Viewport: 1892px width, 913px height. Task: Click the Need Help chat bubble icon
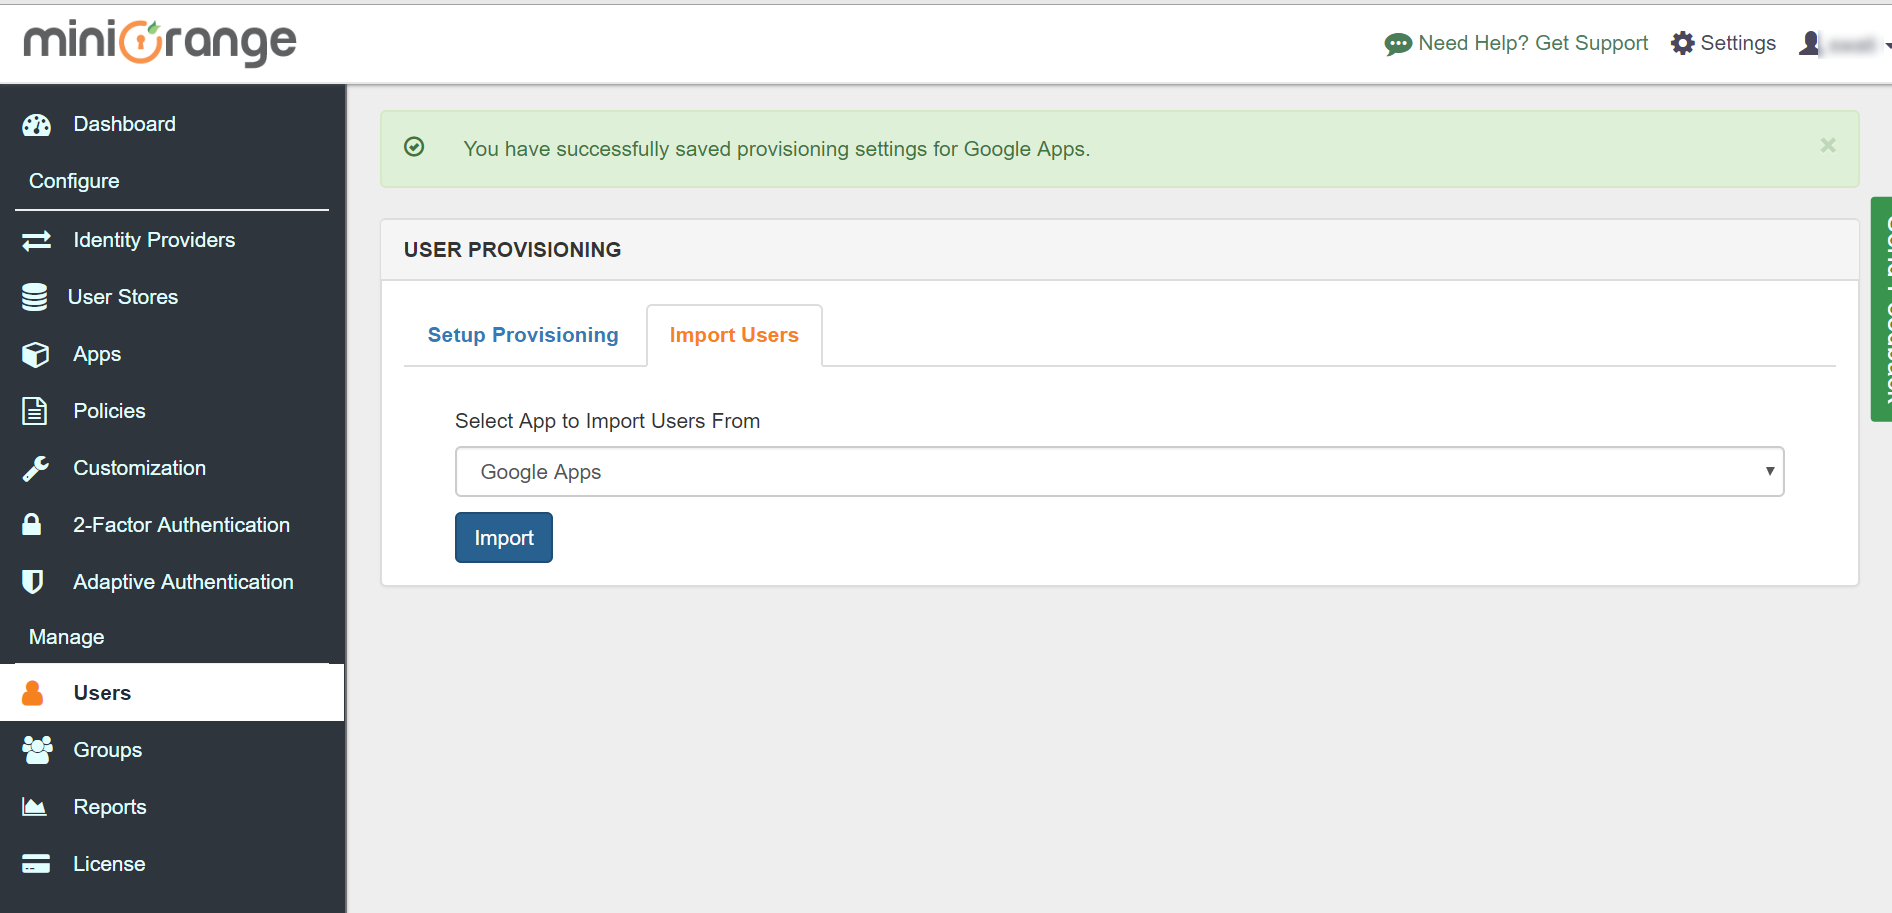pos(1397,43)
